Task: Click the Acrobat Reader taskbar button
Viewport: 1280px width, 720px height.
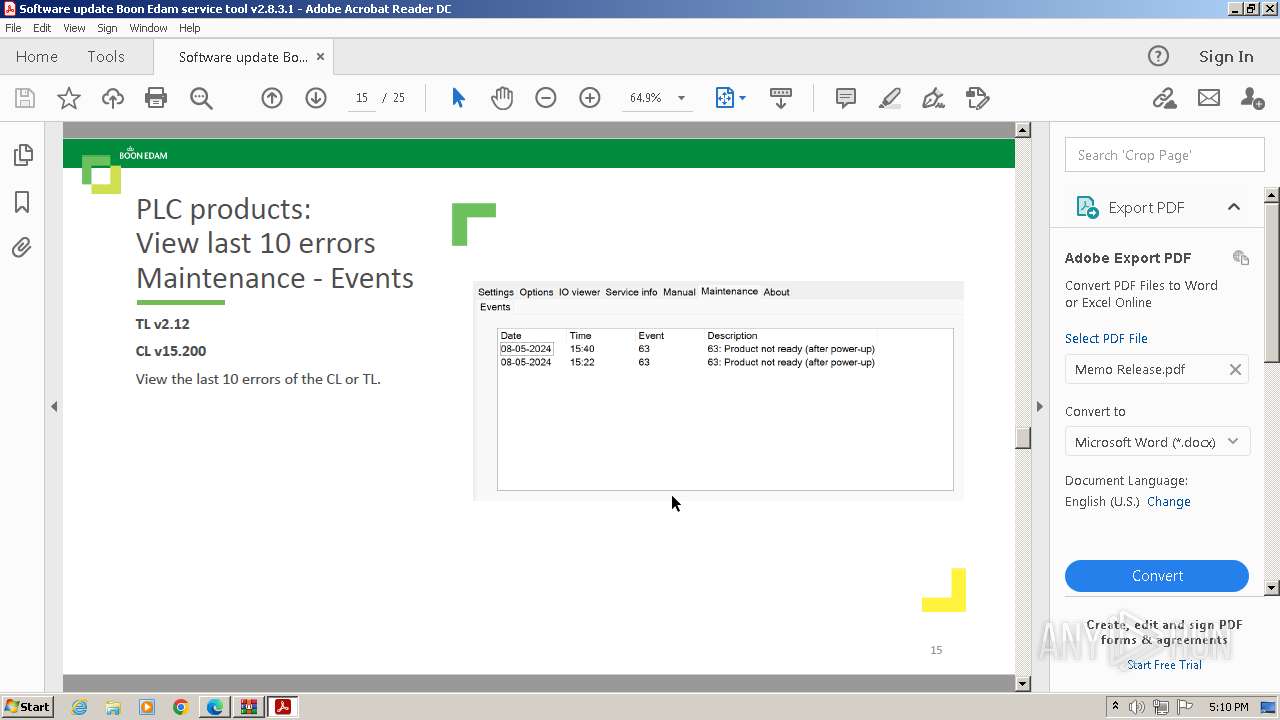Action: coord(283,707)
